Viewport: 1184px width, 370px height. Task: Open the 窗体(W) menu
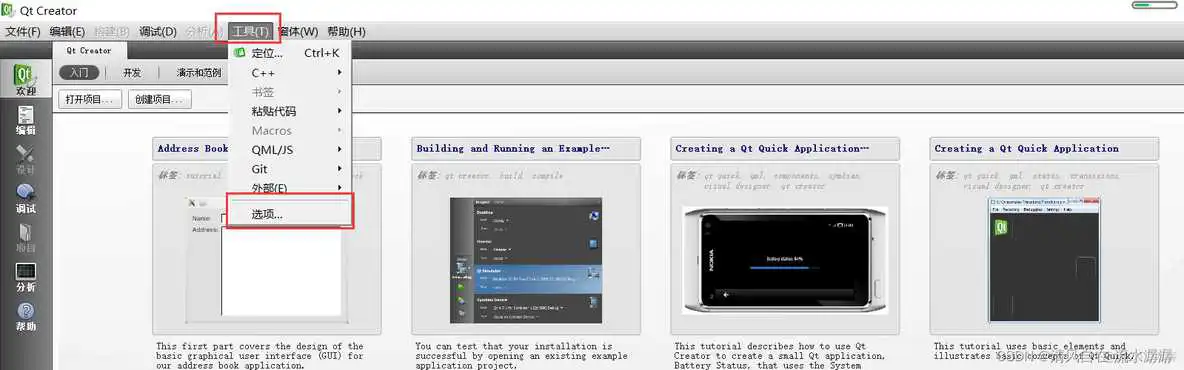[298, 32]
